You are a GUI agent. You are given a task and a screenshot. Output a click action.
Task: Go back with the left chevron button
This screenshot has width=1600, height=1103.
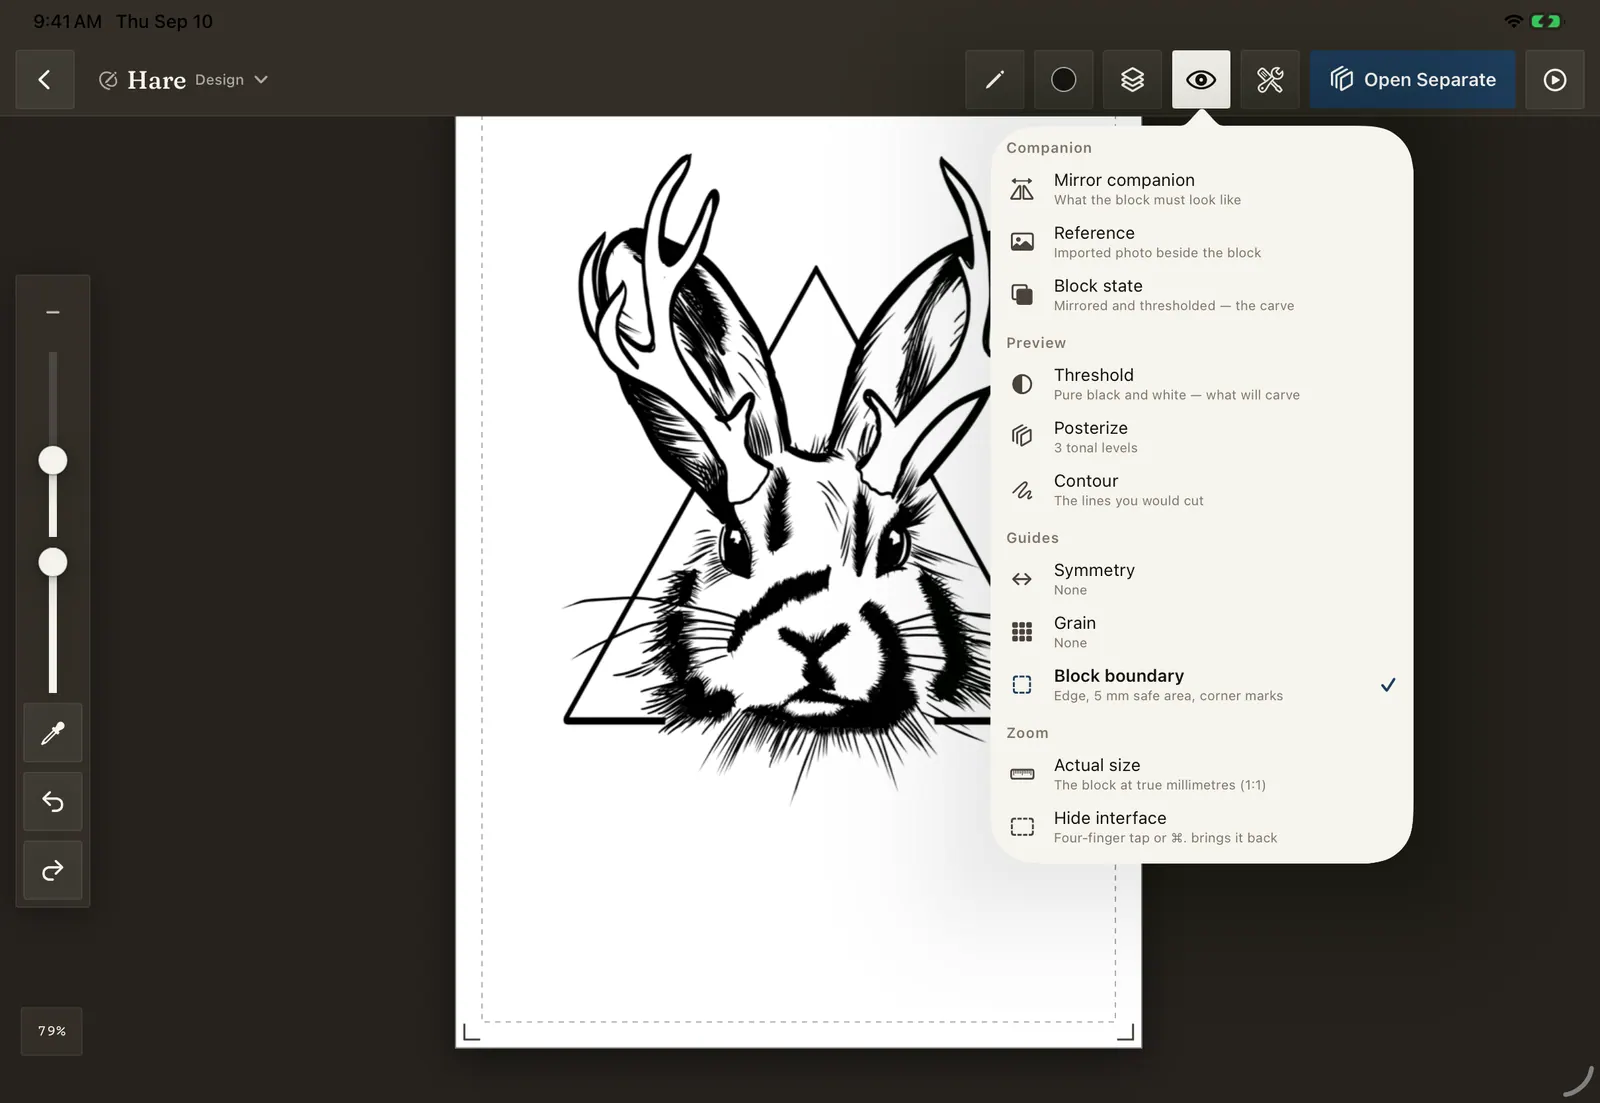pyautogui.click(x=44, y=80)
